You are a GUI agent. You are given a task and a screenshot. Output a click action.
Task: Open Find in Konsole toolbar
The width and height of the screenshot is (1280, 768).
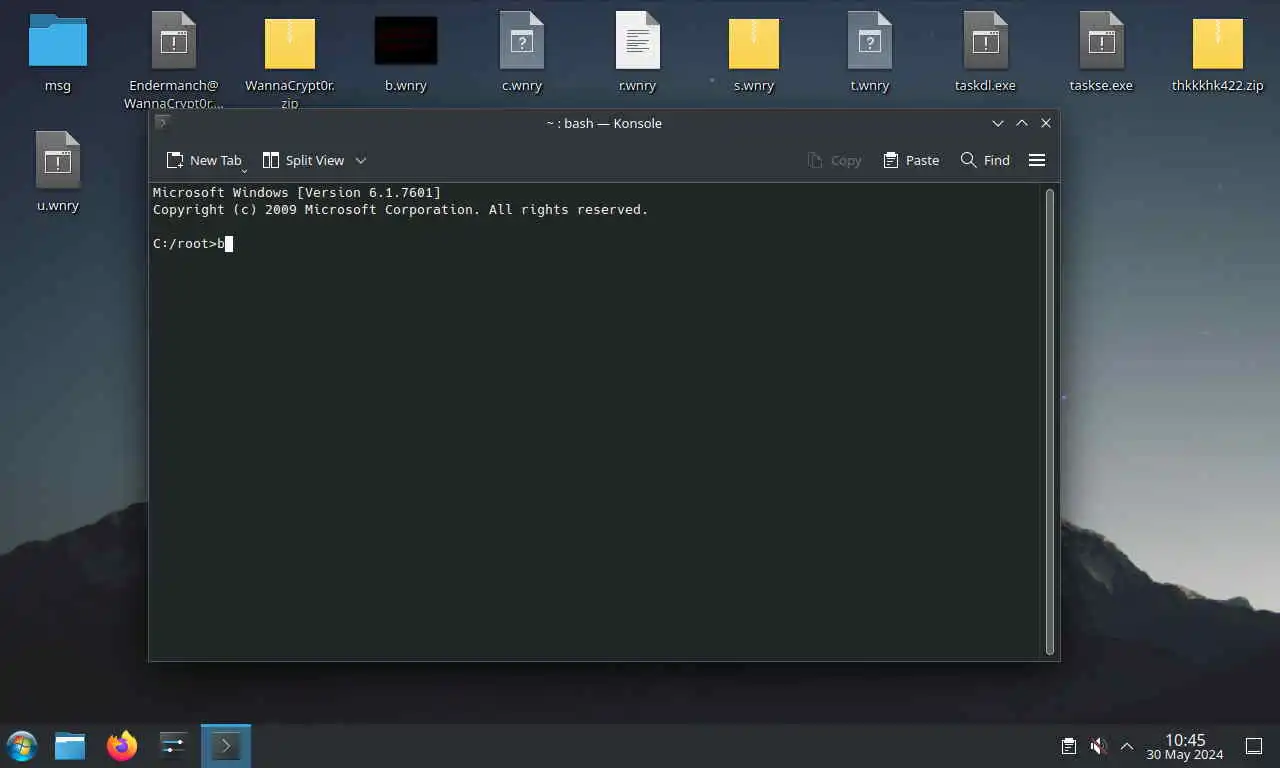[x=985, y=160]
